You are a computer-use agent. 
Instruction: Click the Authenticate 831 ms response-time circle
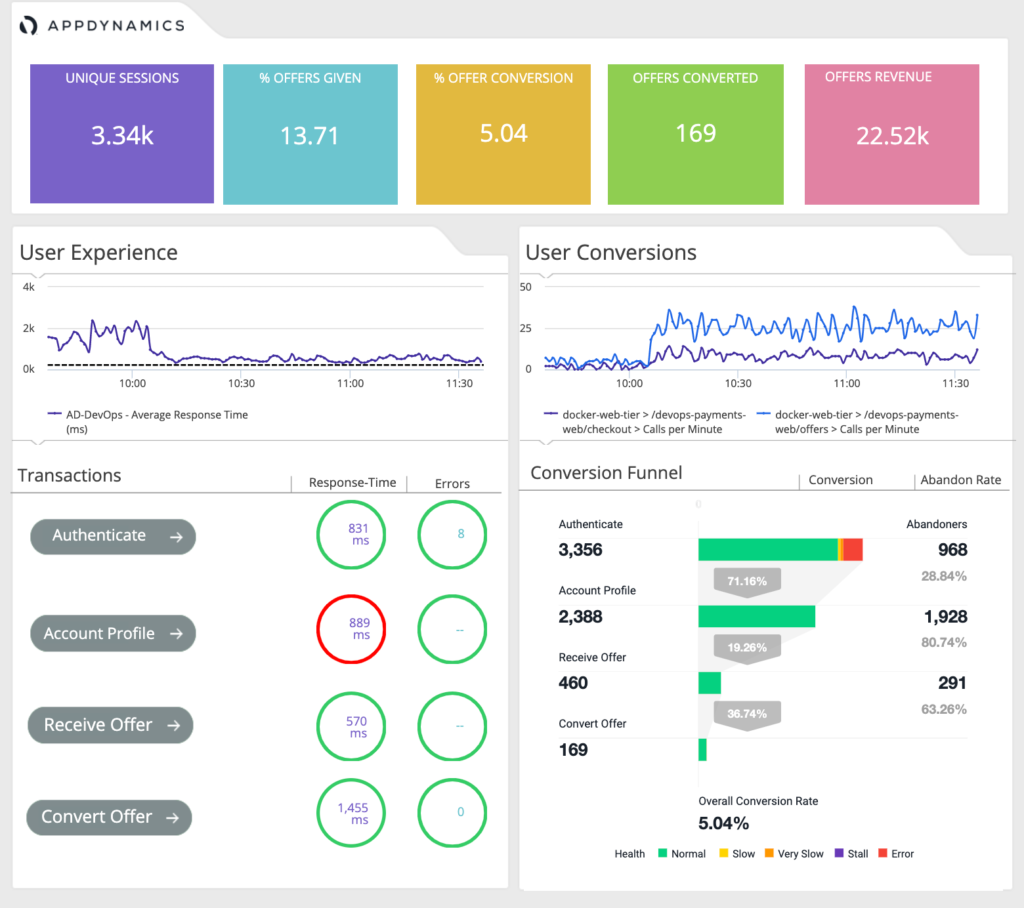pos(360,534)
